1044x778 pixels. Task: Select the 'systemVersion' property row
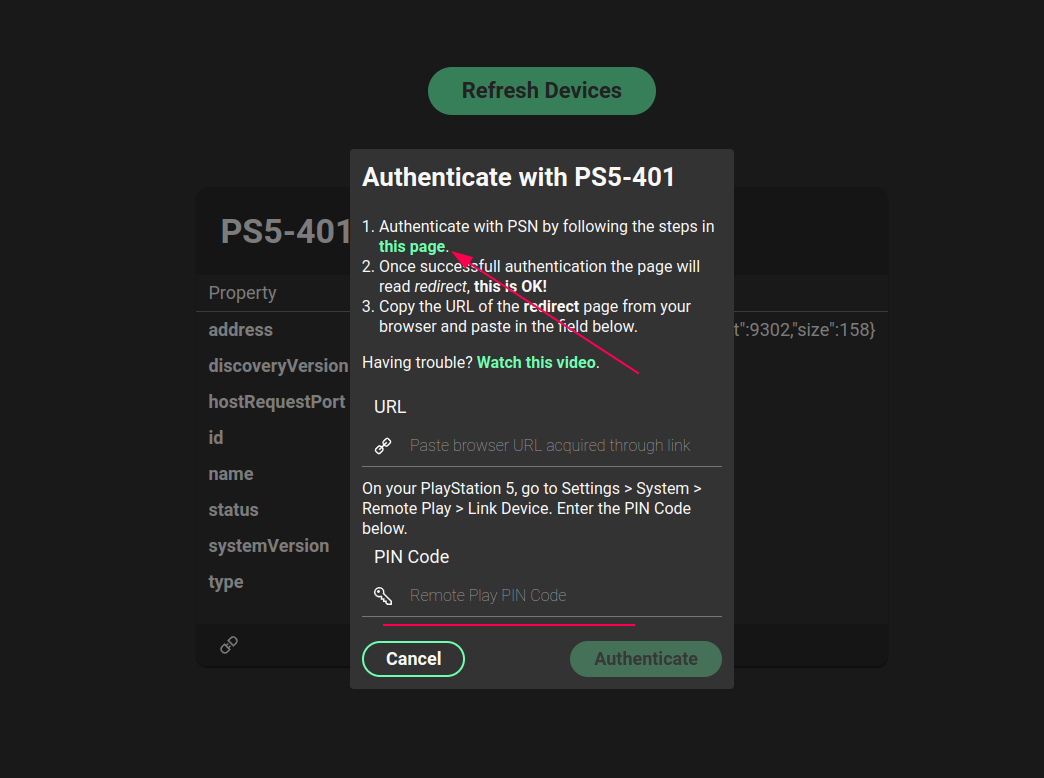pos(541,546)
